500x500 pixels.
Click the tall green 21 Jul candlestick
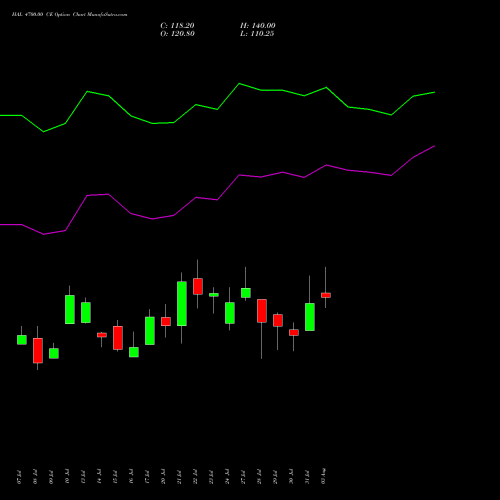(182, 304)
